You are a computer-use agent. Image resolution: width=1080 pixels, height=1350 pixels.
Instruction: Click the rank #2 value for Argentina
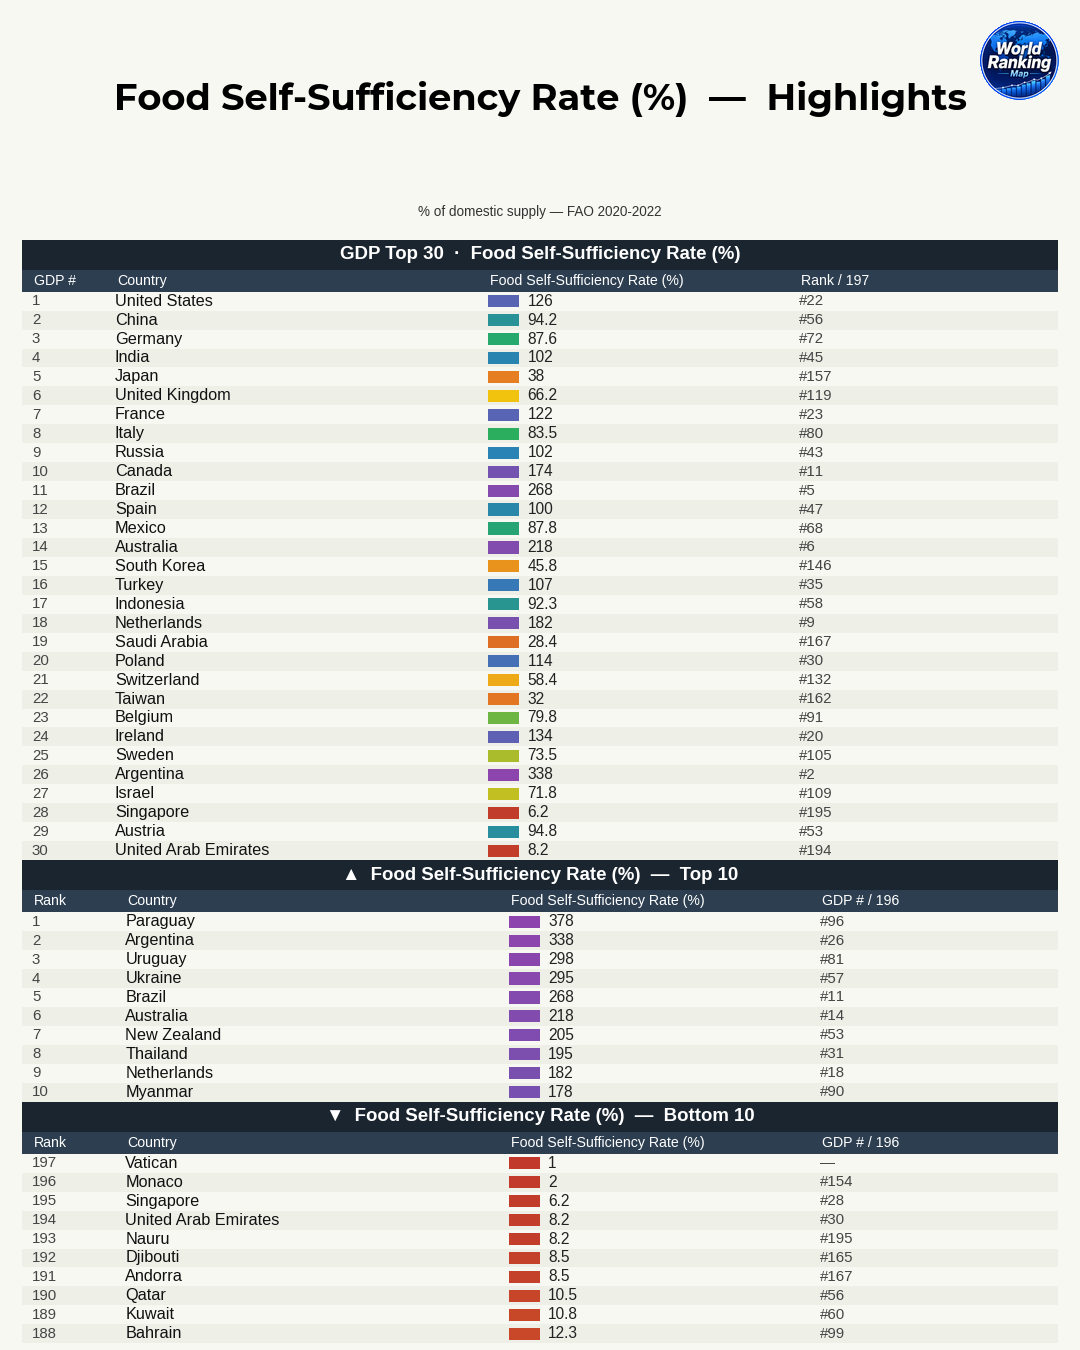807,774
